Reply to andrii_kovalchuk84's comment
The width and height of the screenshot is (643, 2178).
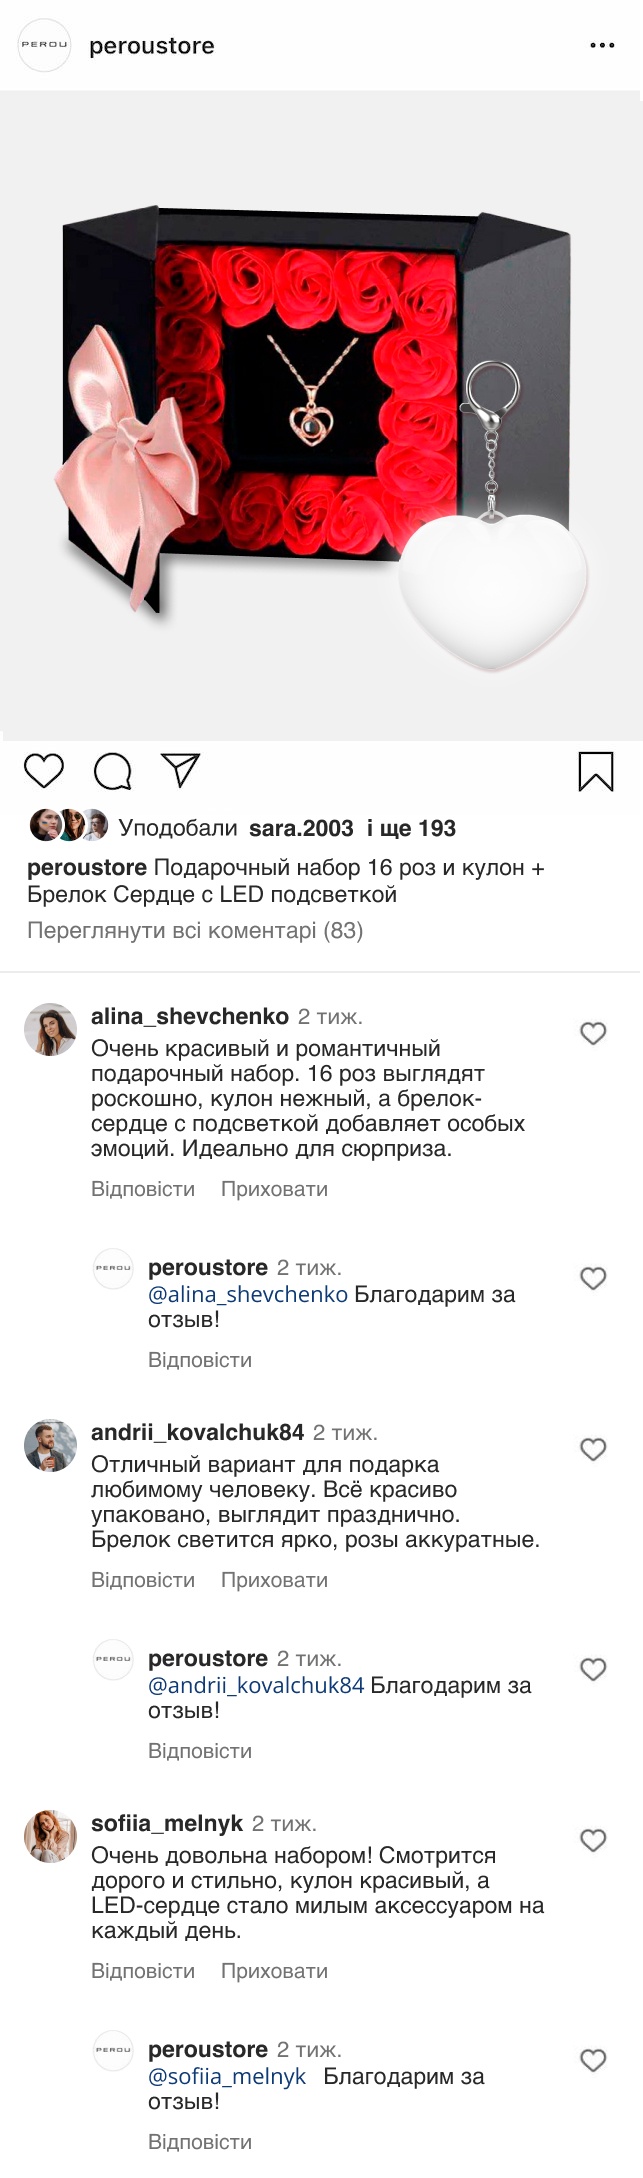(143, 1580)
